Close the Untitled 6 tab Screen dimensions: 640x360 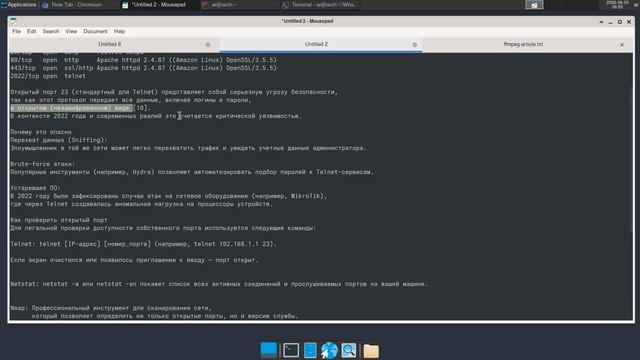click(208, 44)
